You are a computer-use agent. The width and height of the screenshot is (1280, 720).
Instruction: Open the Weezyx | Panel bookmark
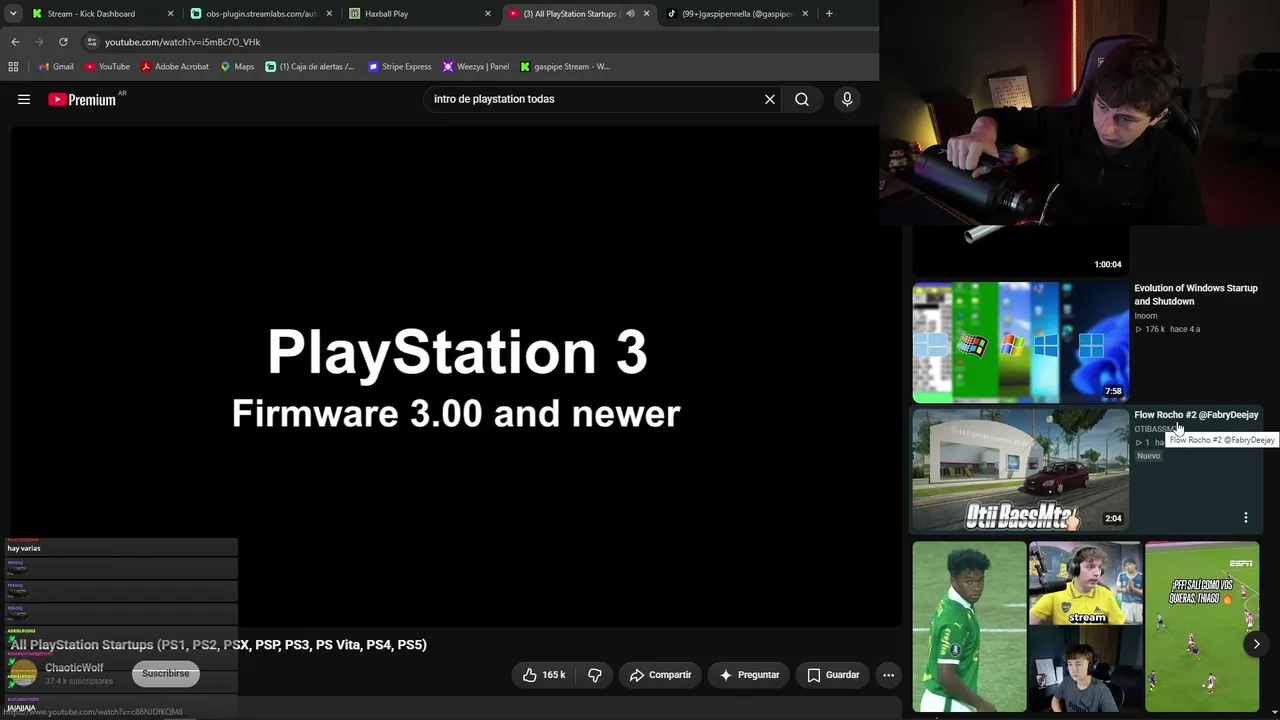pyautogui.click(x=476, y=67)
